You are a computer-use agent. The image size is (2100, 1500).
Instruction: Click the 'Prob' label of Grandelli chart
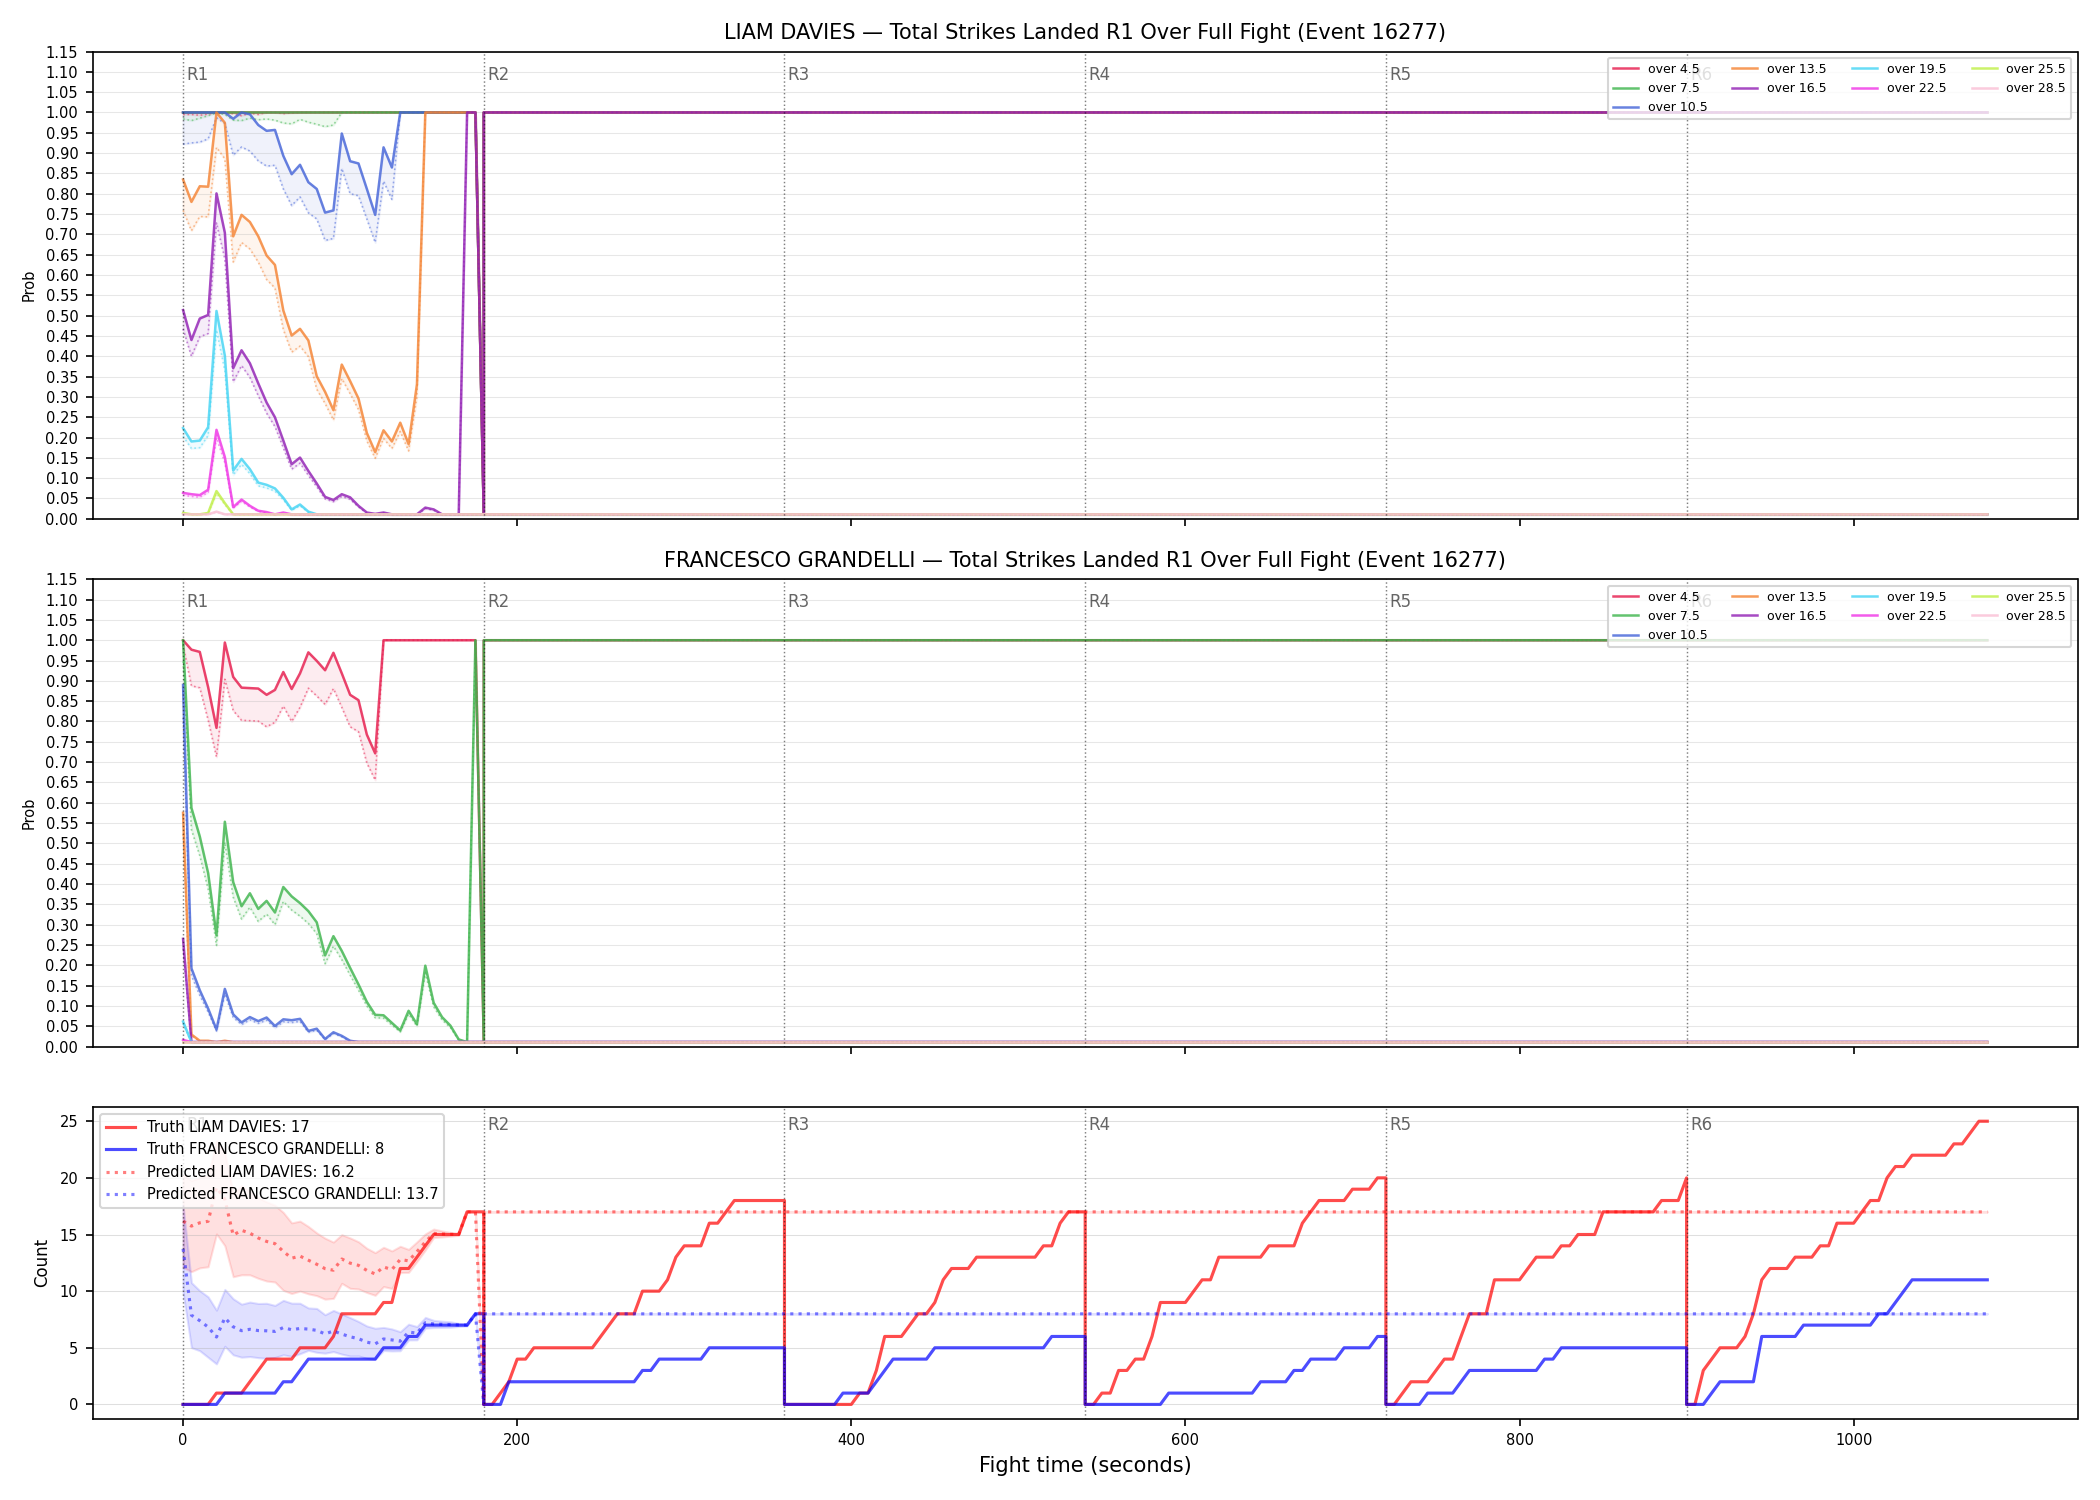[28, 814]
